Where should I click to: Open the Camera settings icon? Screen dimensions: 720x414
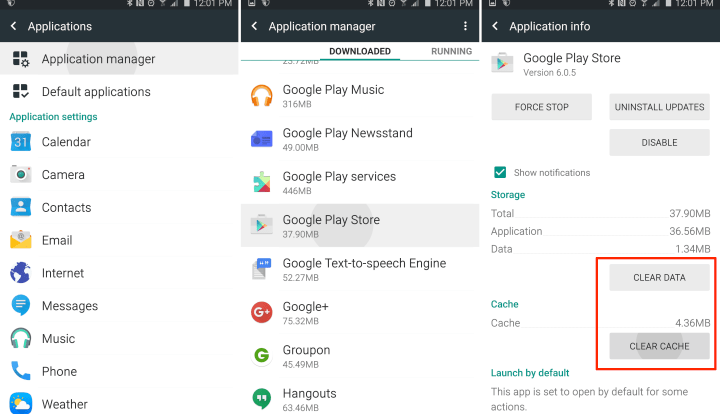[21, 175]
